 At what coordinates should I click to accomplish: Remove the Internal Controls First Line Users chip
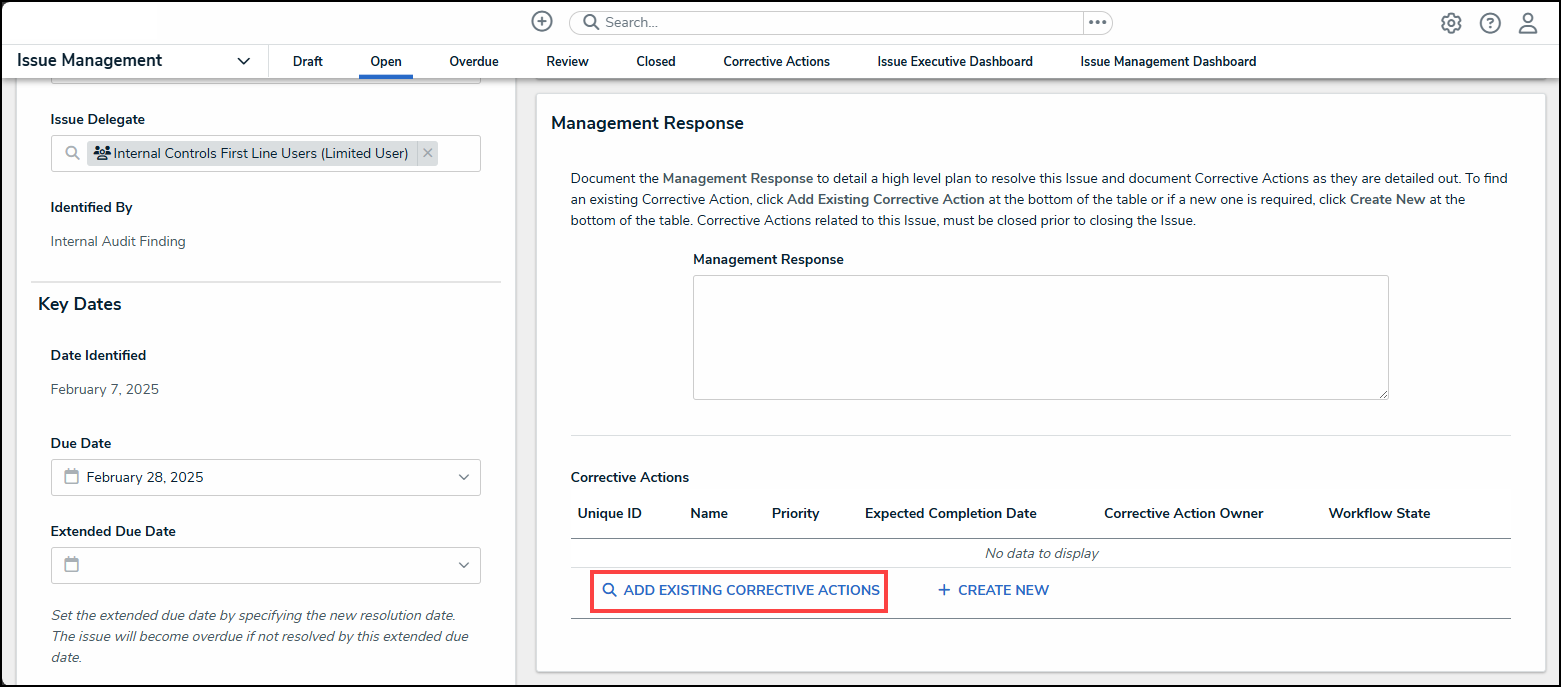(x=427, y=153)
